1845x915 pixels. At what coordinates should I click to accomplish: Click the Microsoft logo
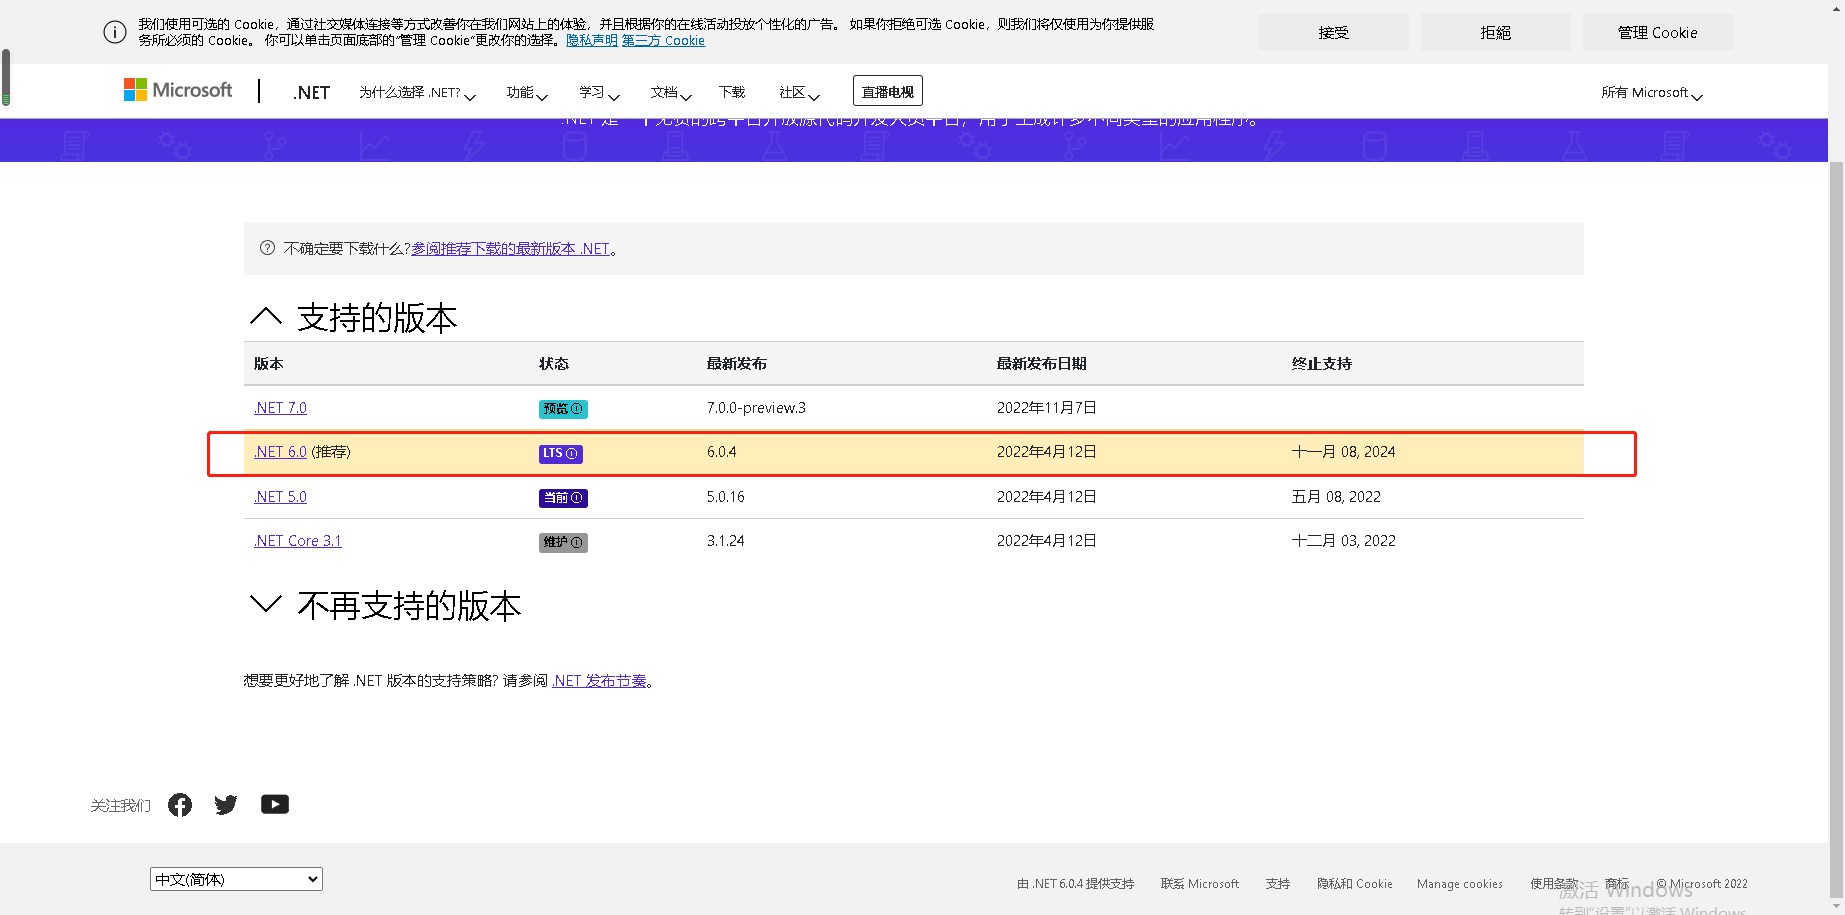[177, 89]
